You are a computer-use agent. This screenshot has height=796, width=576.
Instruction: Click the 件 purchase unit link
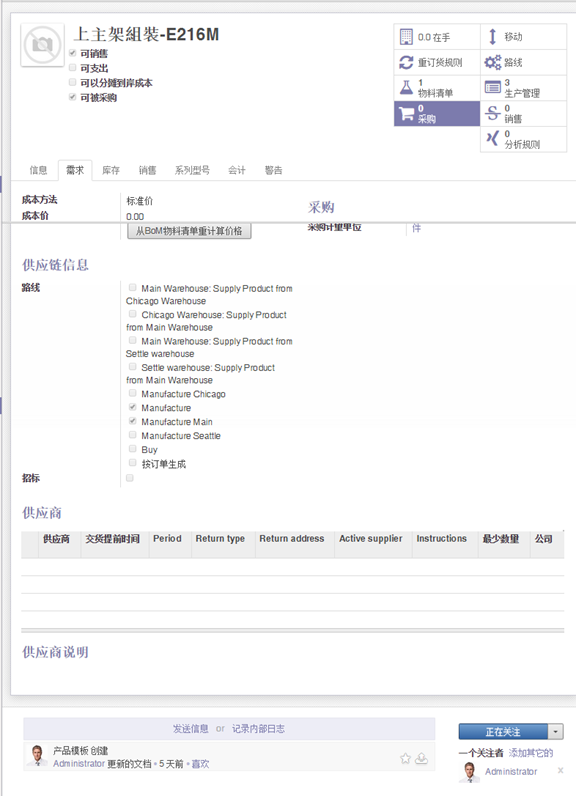pyautogui.click(x=416, y=228)
